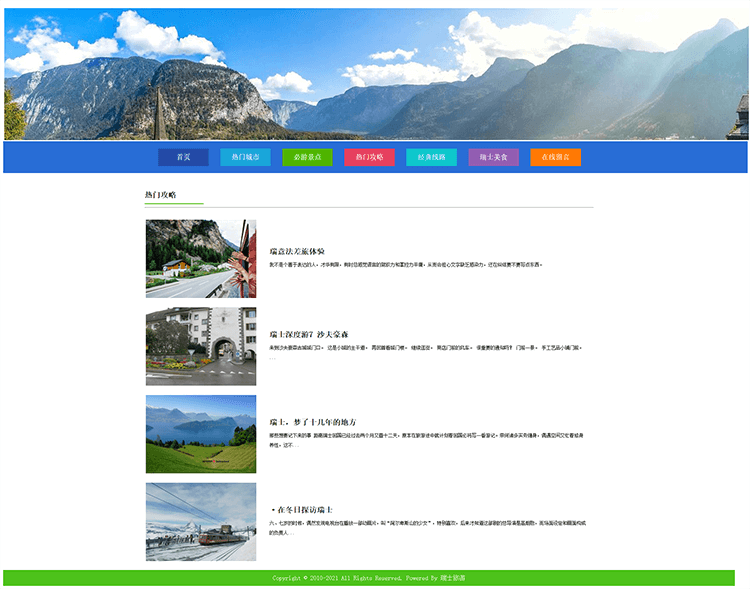Click the purple 瑞士美食 nav button
Image resolution: width=750 pixels, height=589 pixels.
pyautogui.click(x=493, y=157)
